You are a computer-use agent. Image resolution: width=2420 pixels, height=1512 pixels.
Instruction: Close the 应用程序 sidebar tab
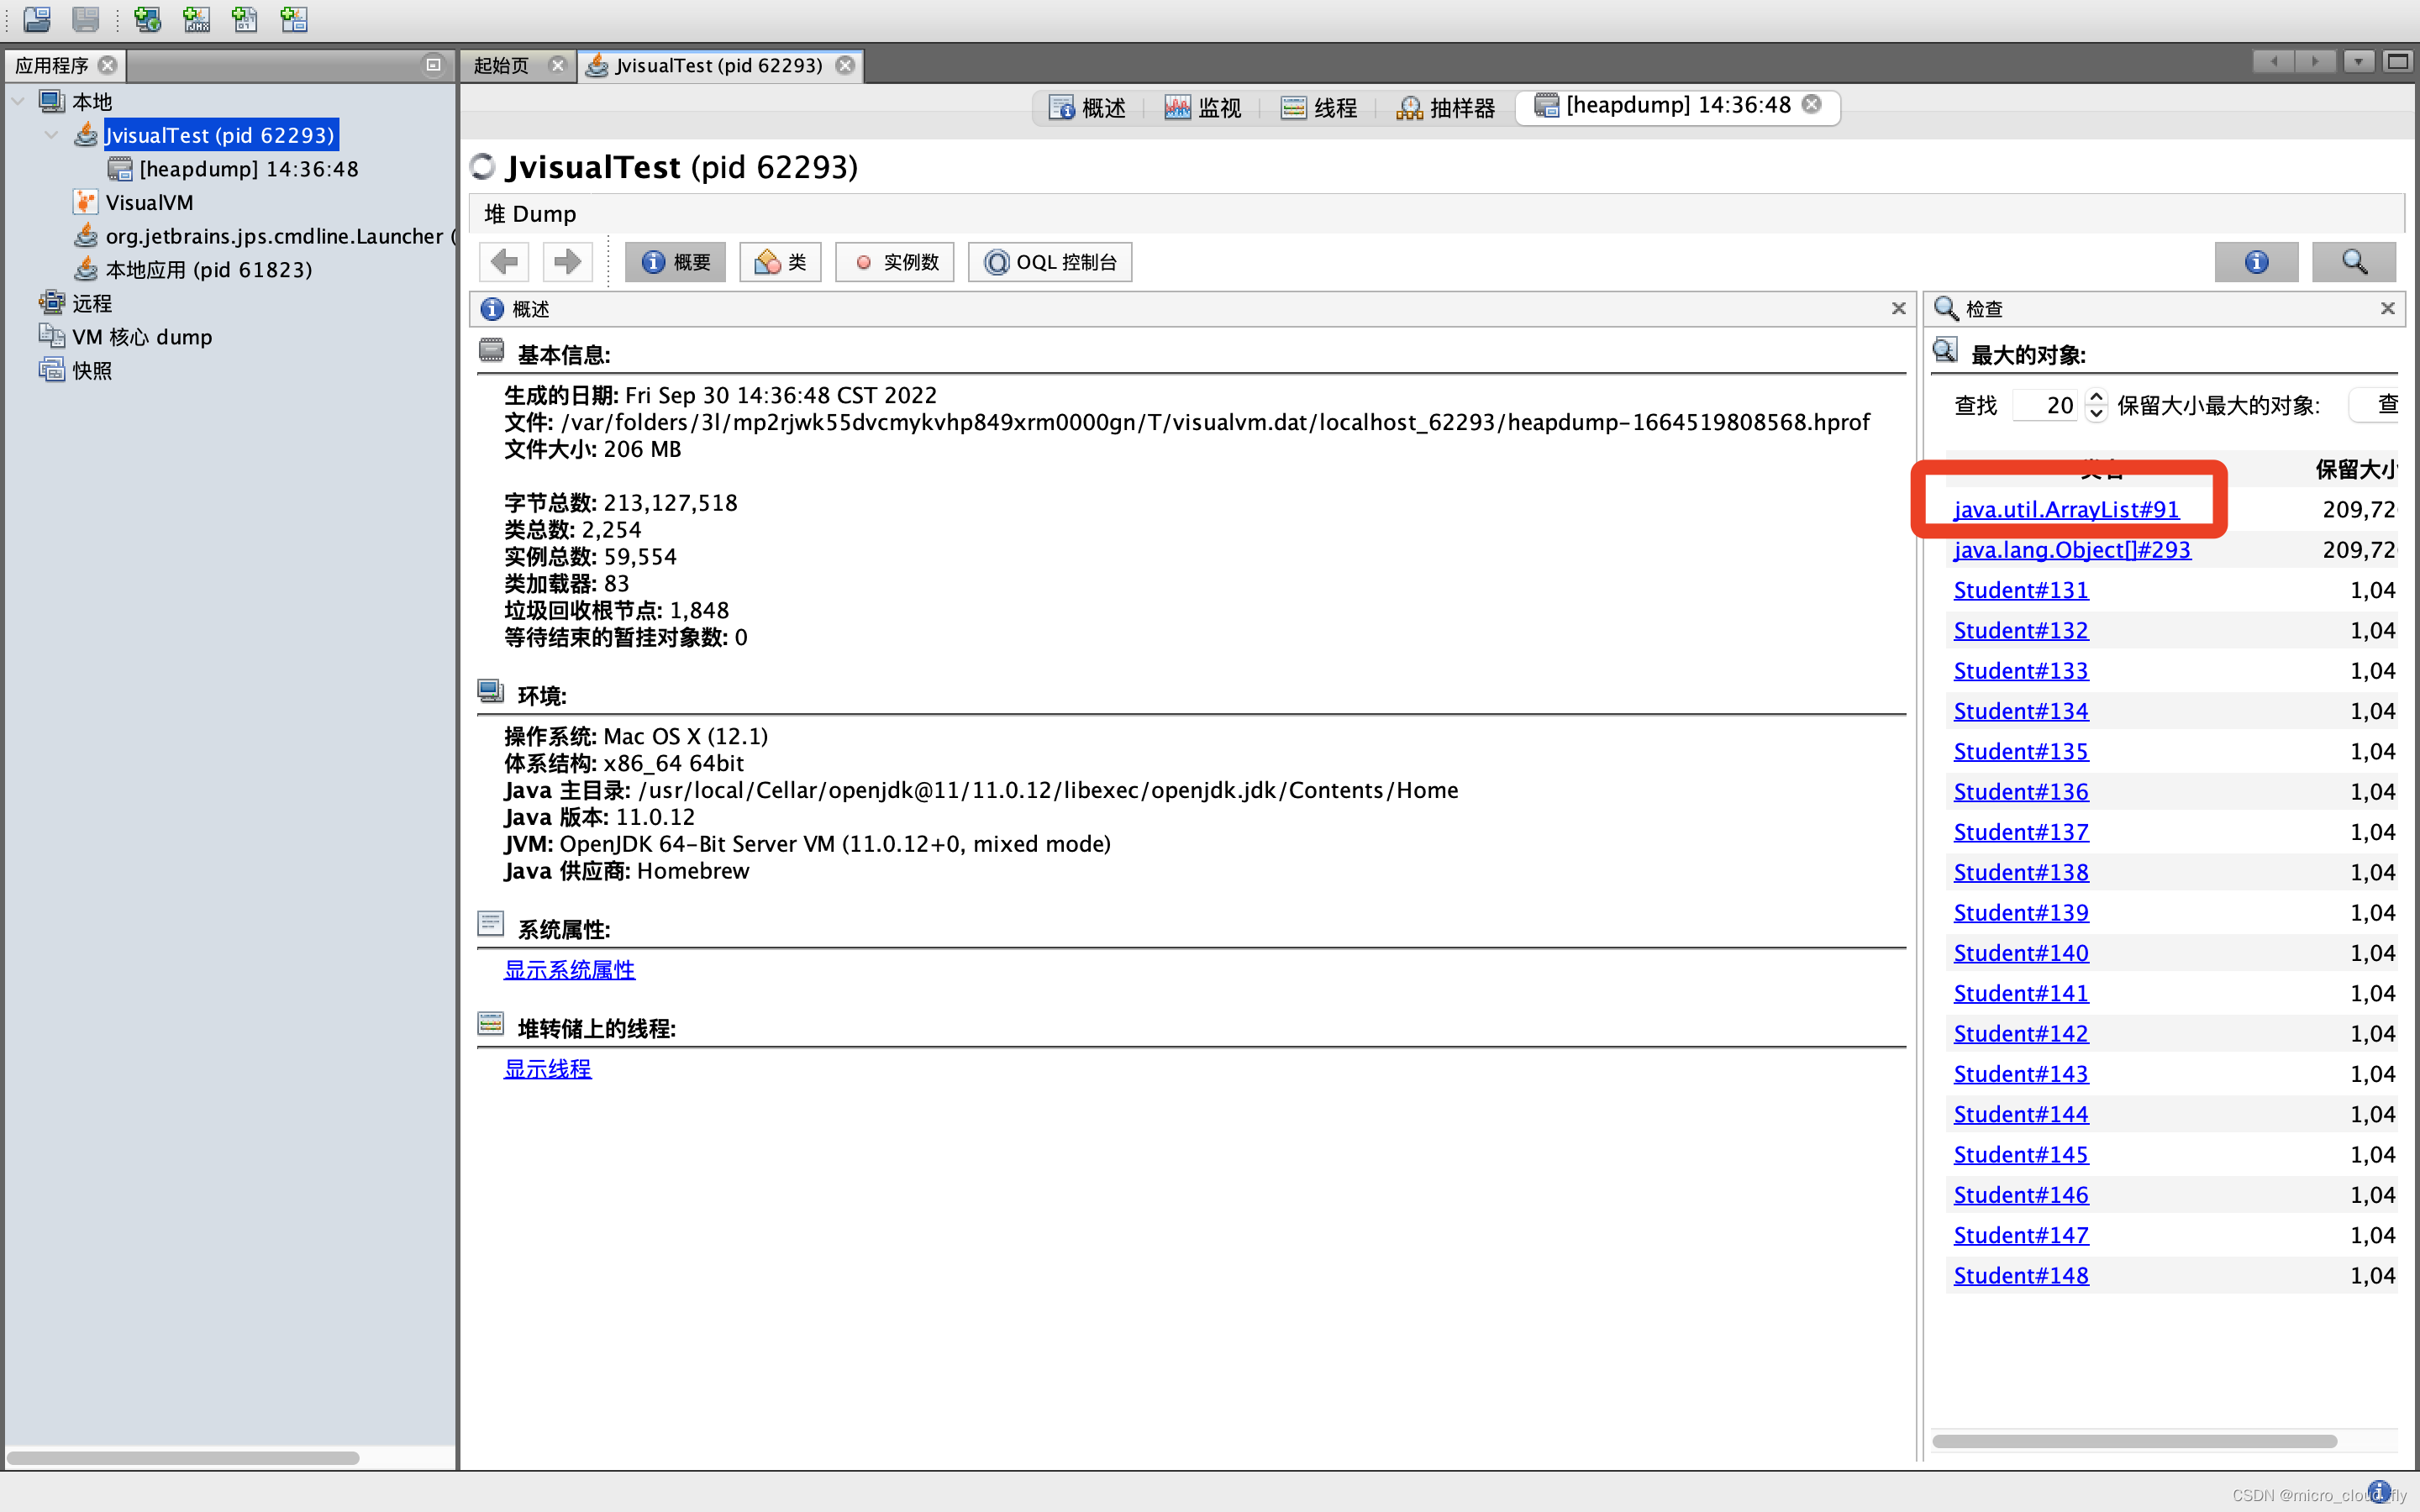pos(108,65)
